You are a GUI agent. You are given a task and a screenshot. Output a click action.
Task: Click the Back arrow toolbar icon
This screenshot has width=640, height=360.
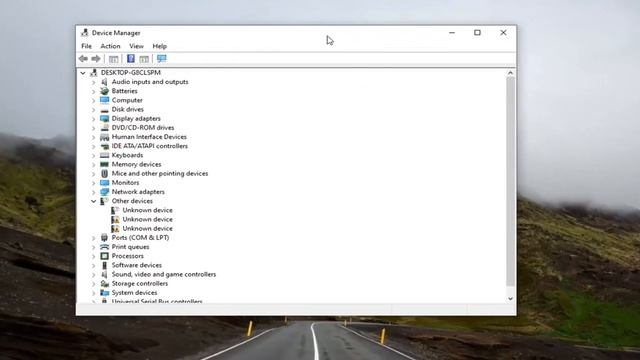(x=83, y=59)
